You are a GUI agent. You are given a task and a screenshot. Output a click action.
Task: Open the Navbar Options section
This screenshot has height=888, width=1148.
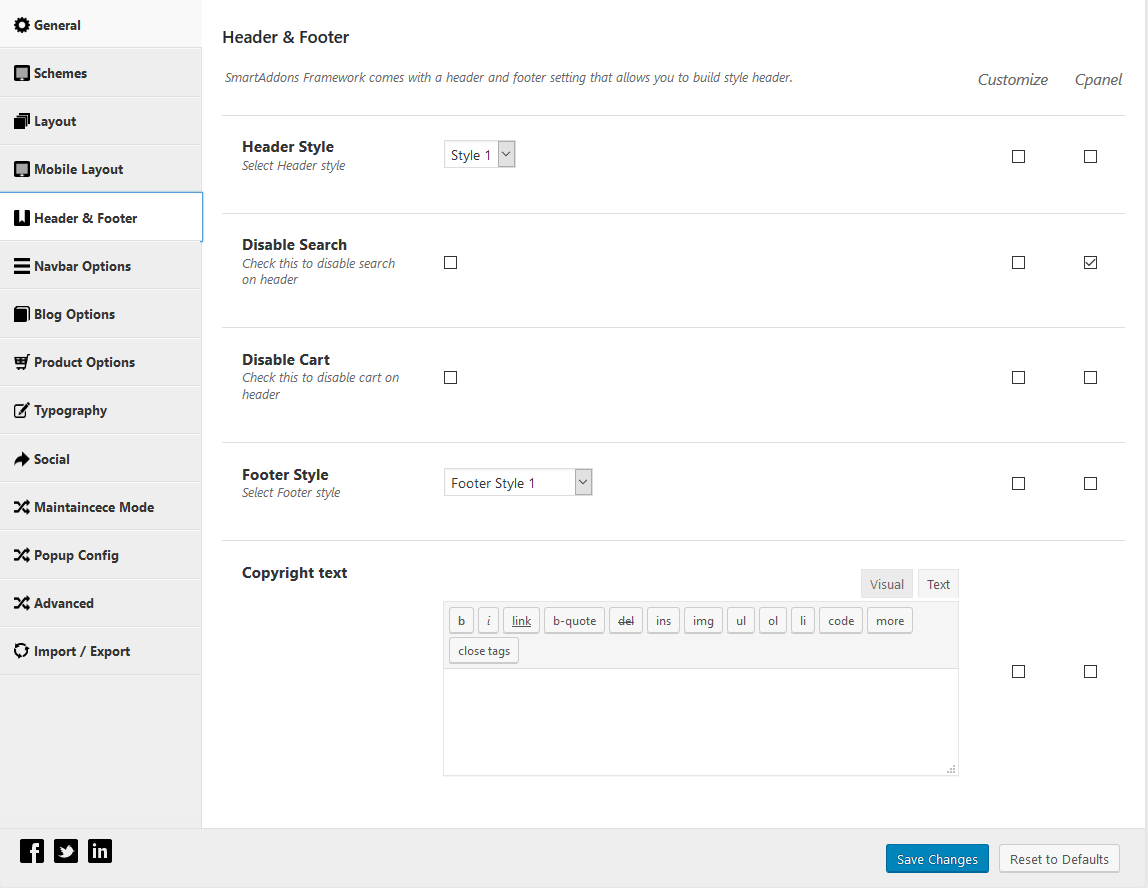click(101, 266)
